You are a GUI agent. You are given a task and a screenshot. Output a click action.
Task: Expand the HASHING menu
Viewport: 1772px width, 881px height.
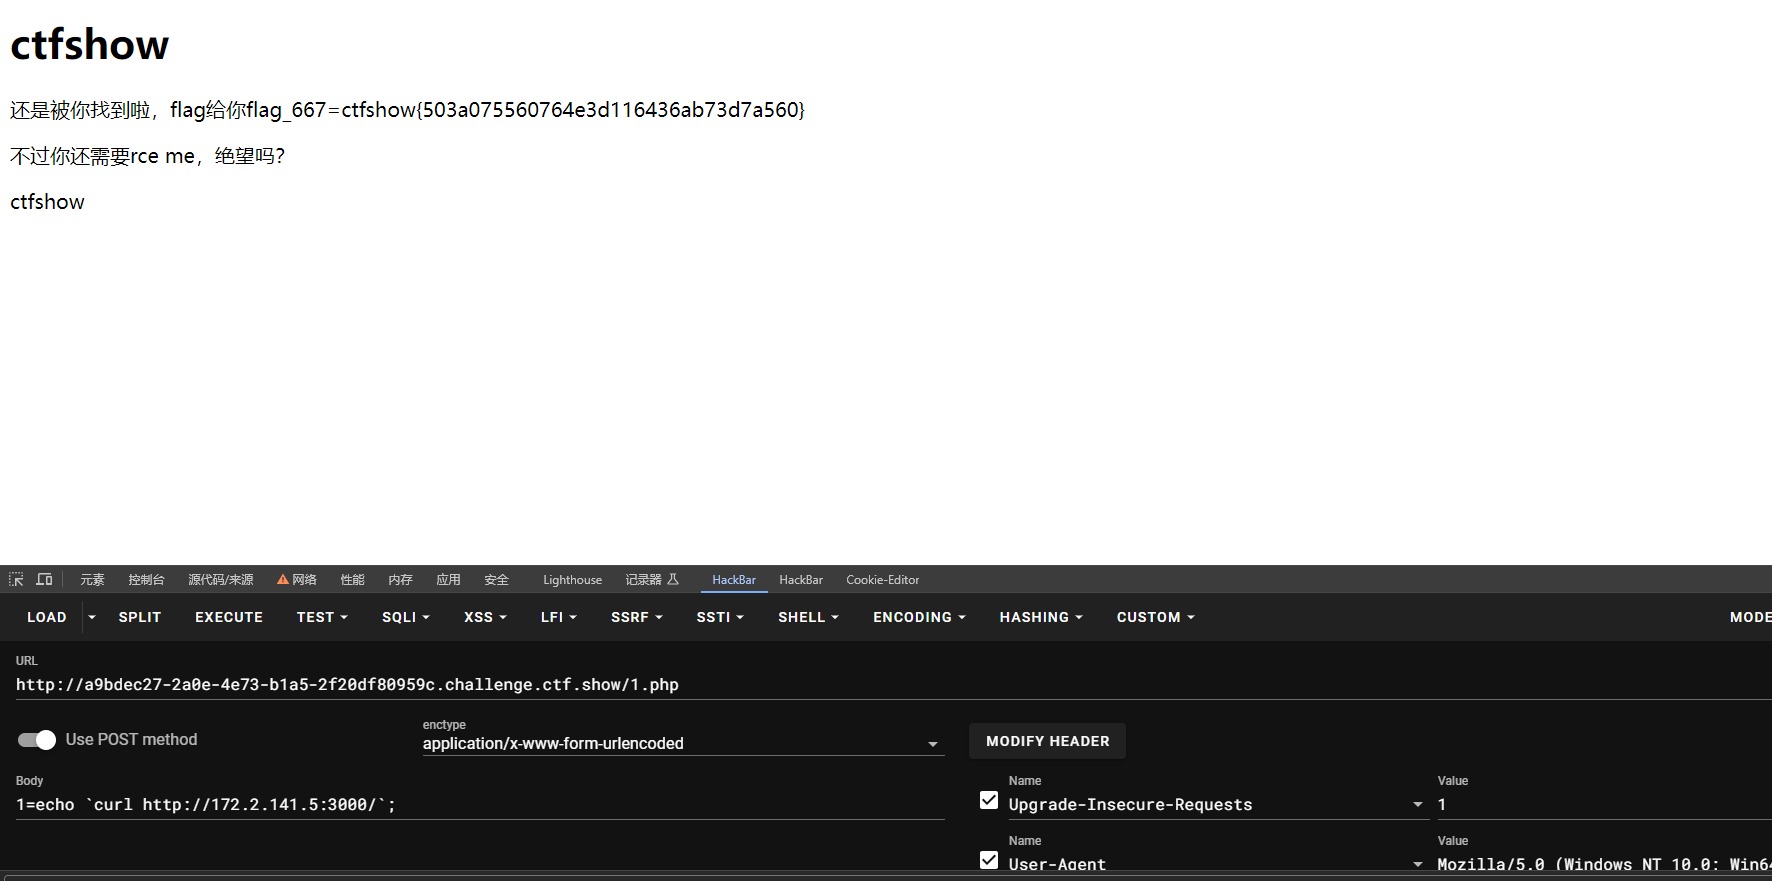click(1041, 618)
